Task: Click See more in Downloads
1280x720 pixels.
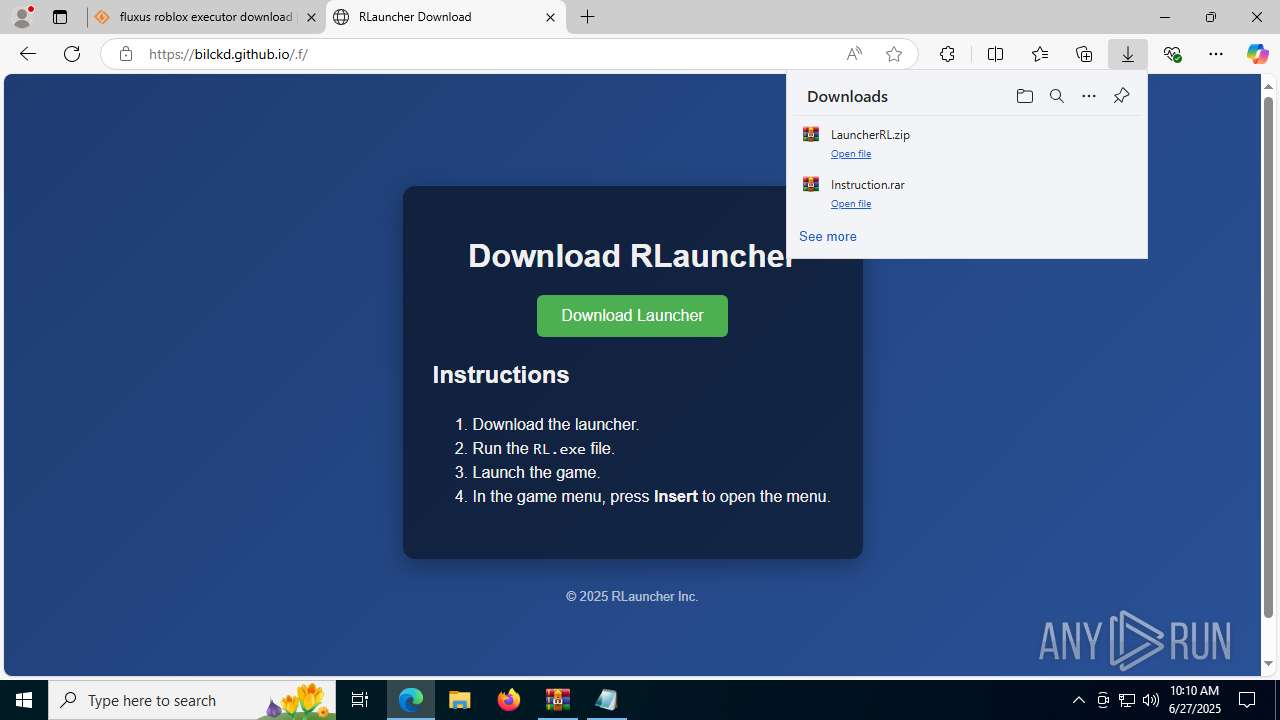Action: tap(828, 236)
